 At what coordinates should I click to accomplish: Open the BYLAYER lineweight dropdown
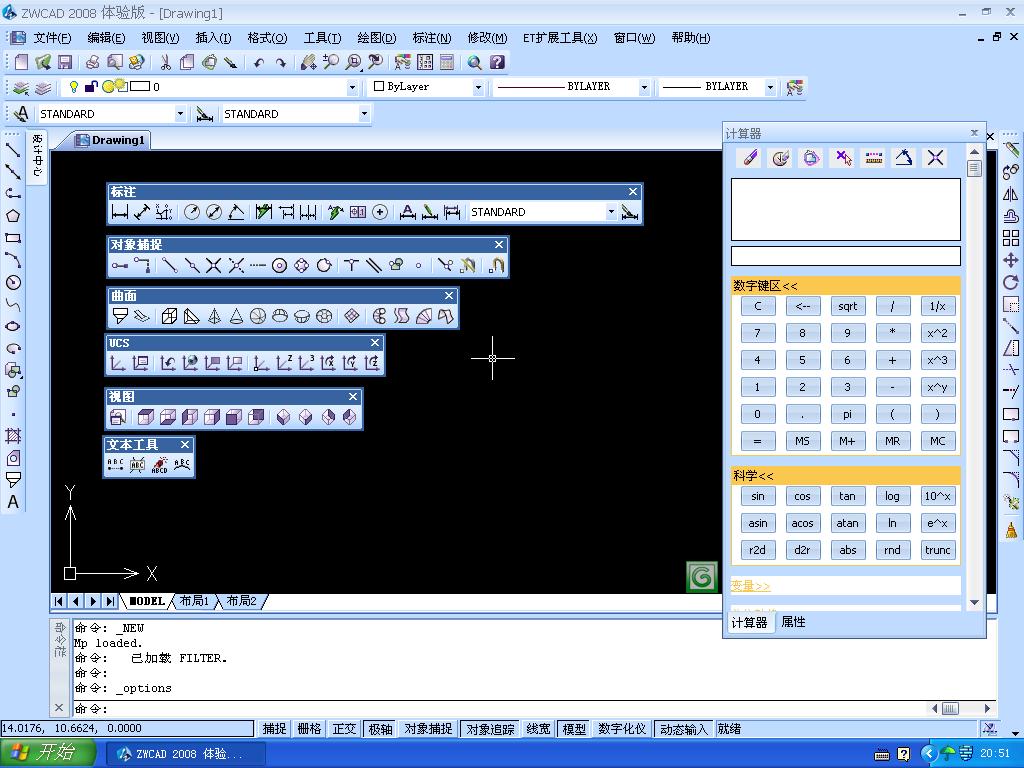point(770,87)
